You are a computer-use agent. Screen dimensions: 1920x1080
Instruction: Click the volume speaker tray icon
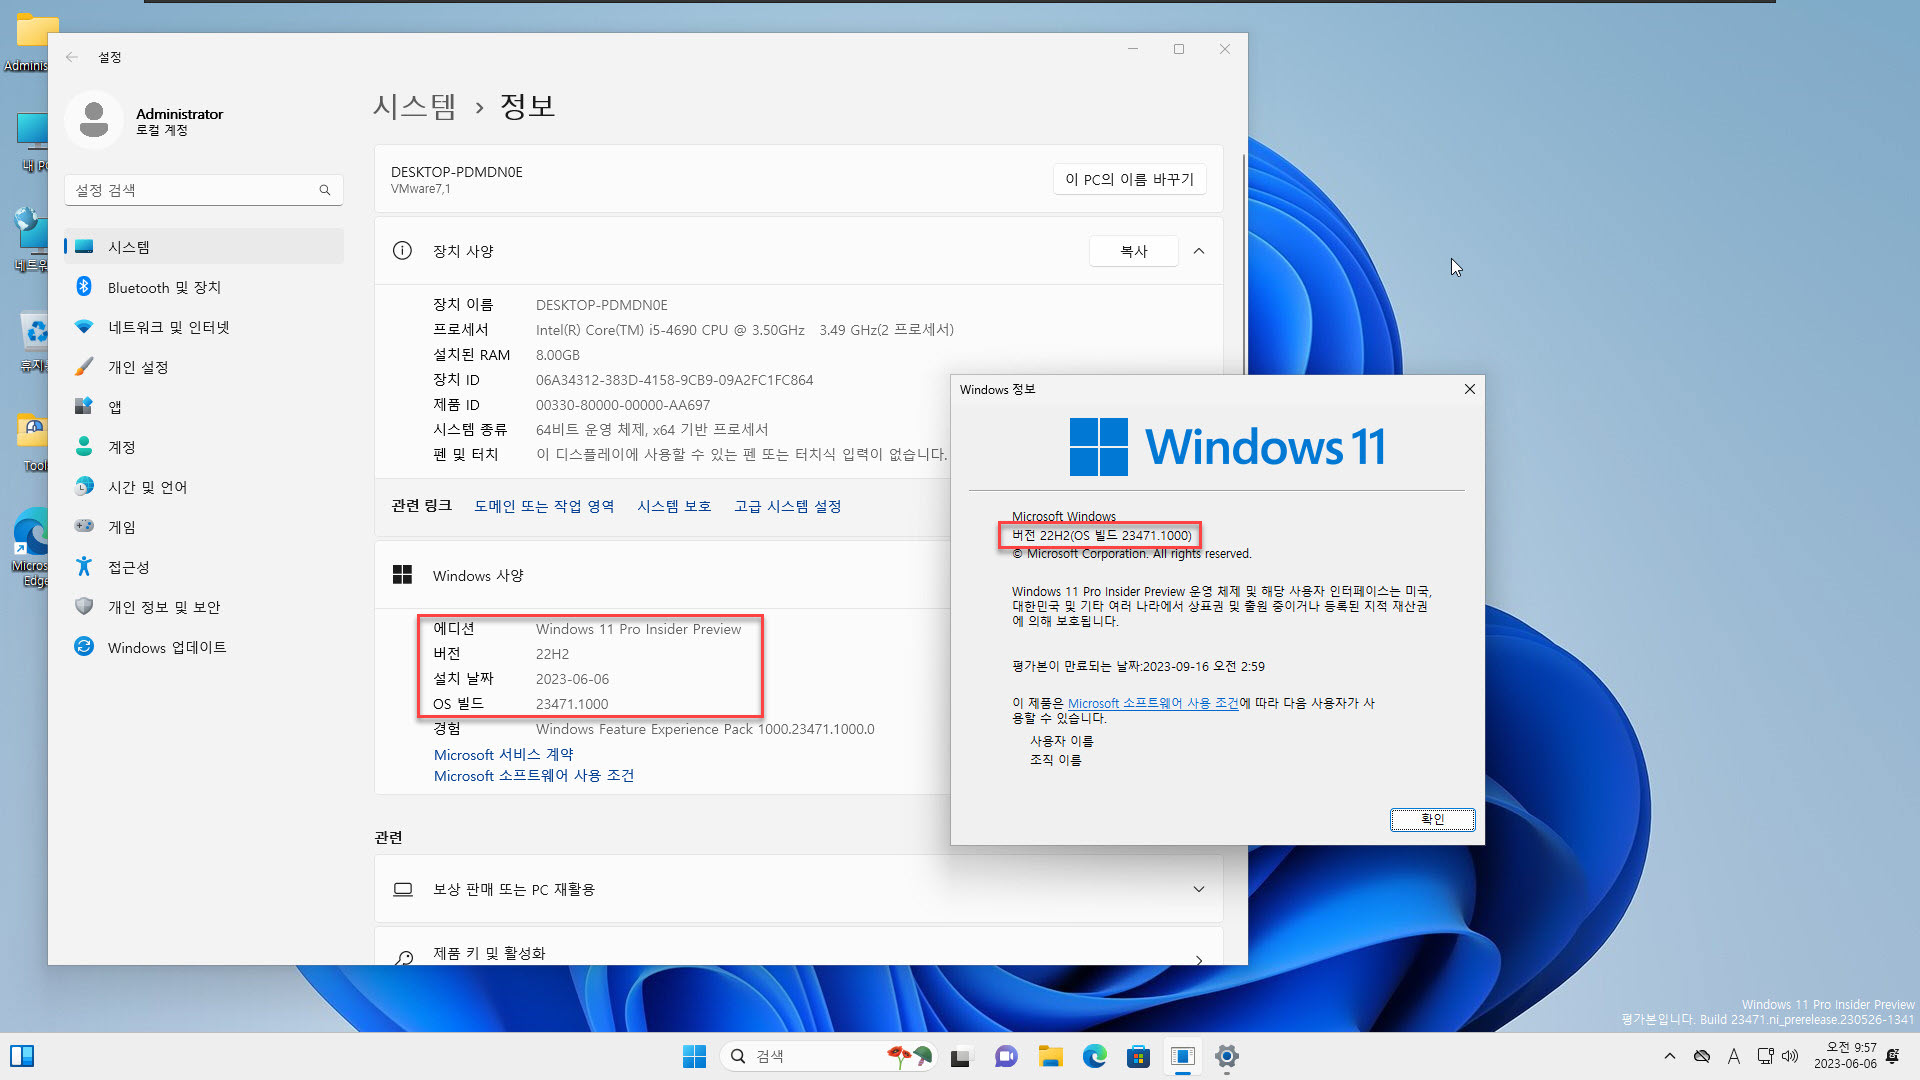click(1790, 1056)
